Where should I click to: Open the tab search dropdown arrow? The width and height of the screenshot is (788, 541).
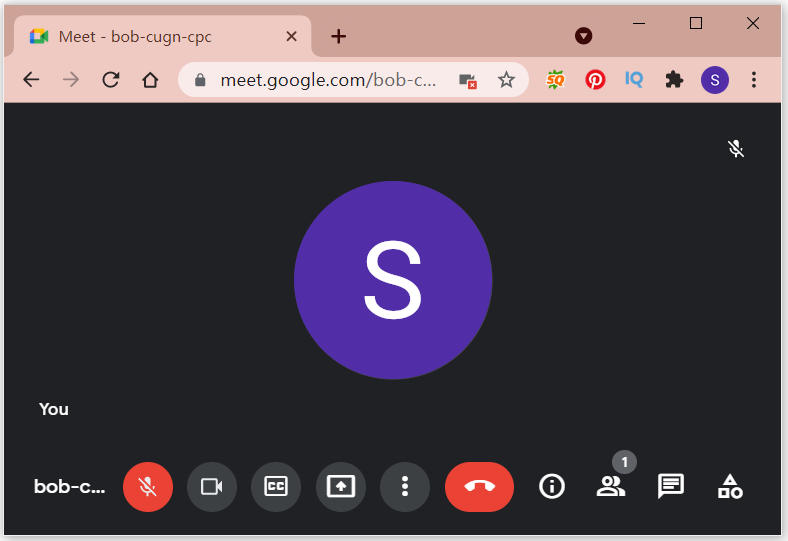583,36
